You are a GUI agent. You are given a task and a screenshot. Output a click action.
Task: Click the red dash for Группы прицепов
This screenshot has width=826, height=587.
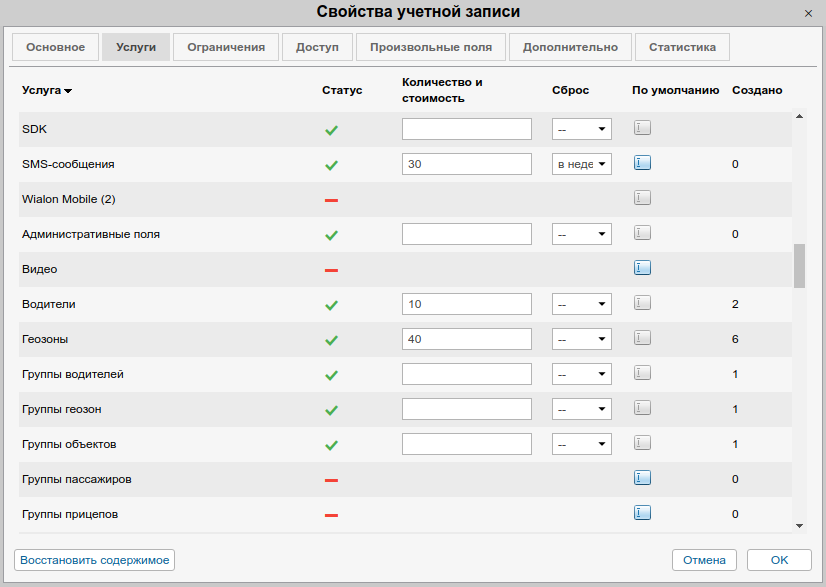[x=331, y=515]
